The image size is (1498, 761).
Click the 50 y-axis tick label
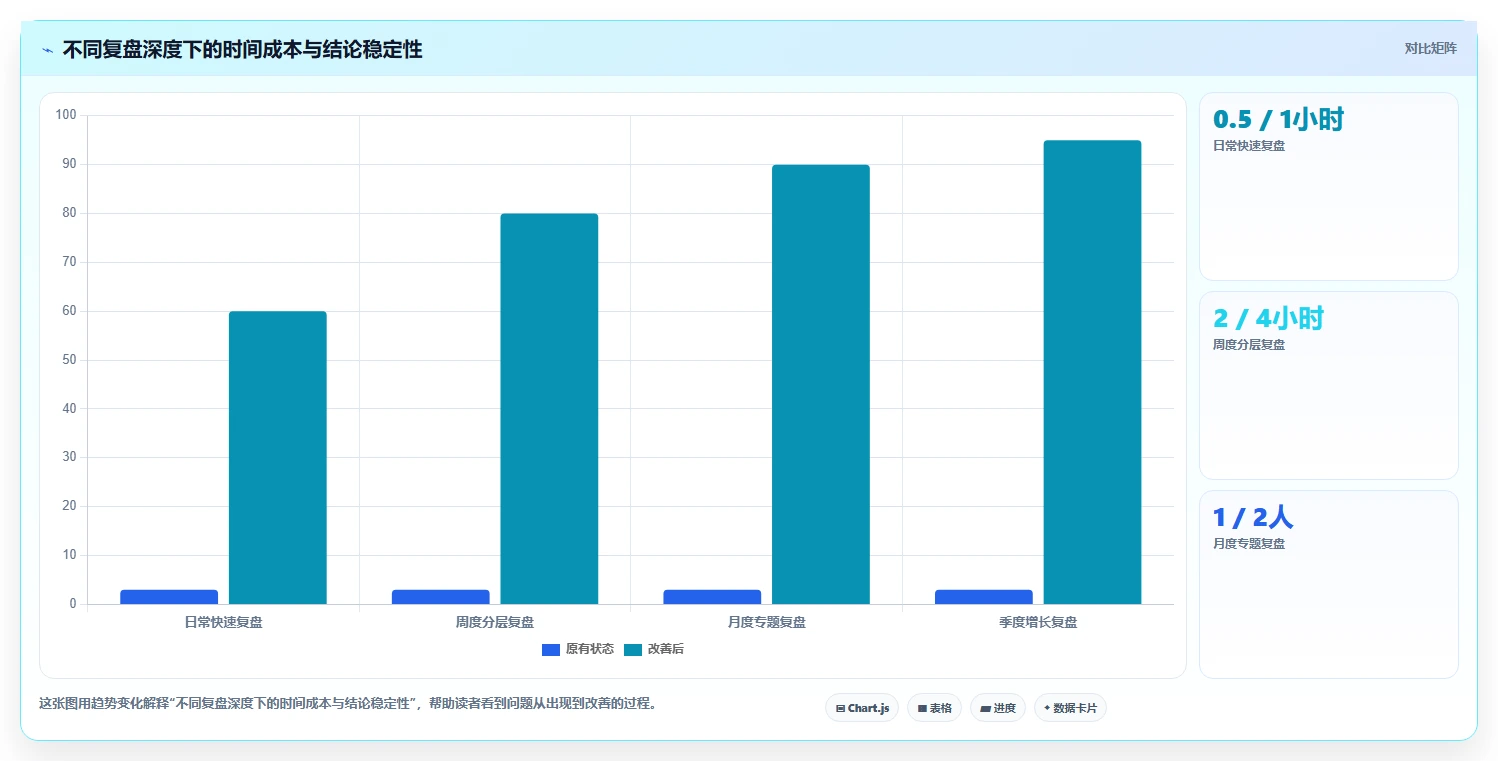click(69, 360)
